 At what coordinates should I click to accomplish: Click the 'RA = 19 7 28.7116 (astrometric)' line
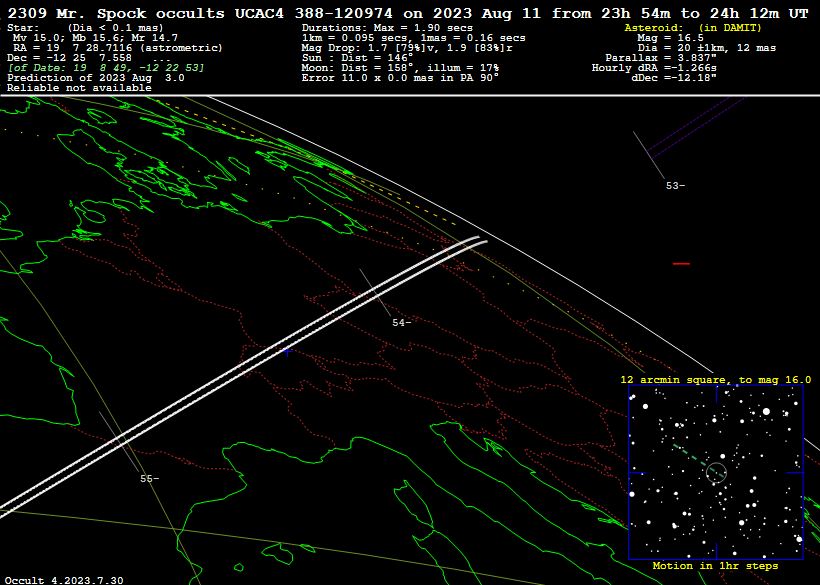point(118,48)
